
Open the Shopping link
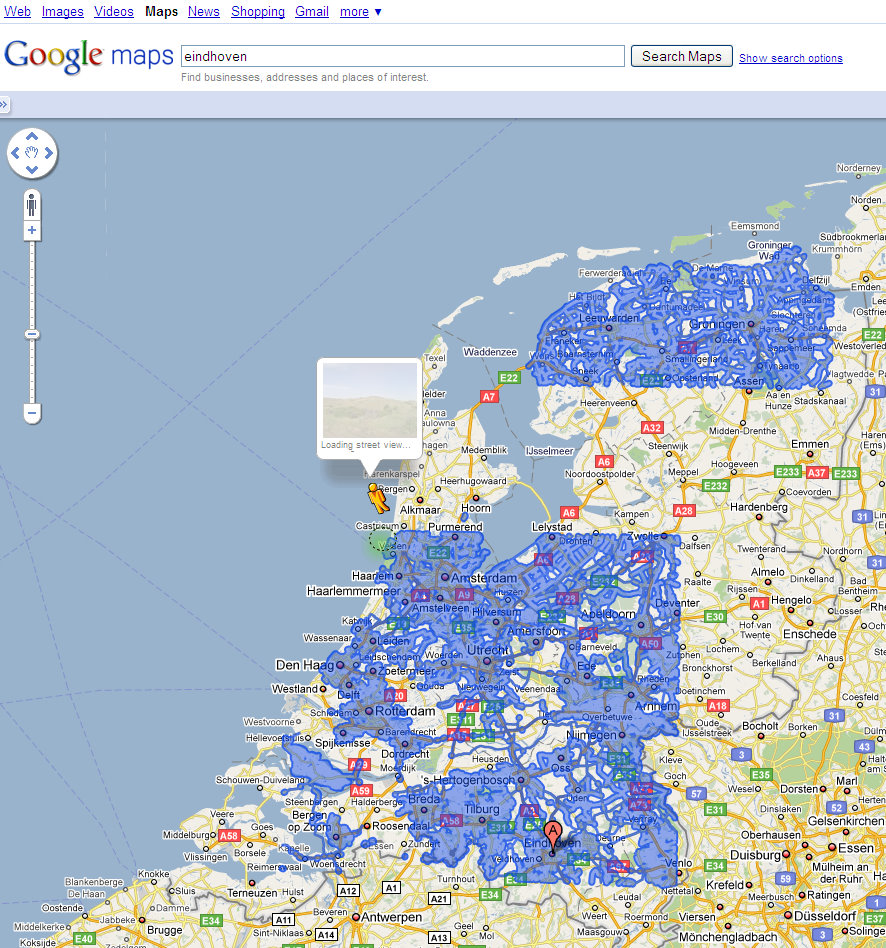pos(258,11)
